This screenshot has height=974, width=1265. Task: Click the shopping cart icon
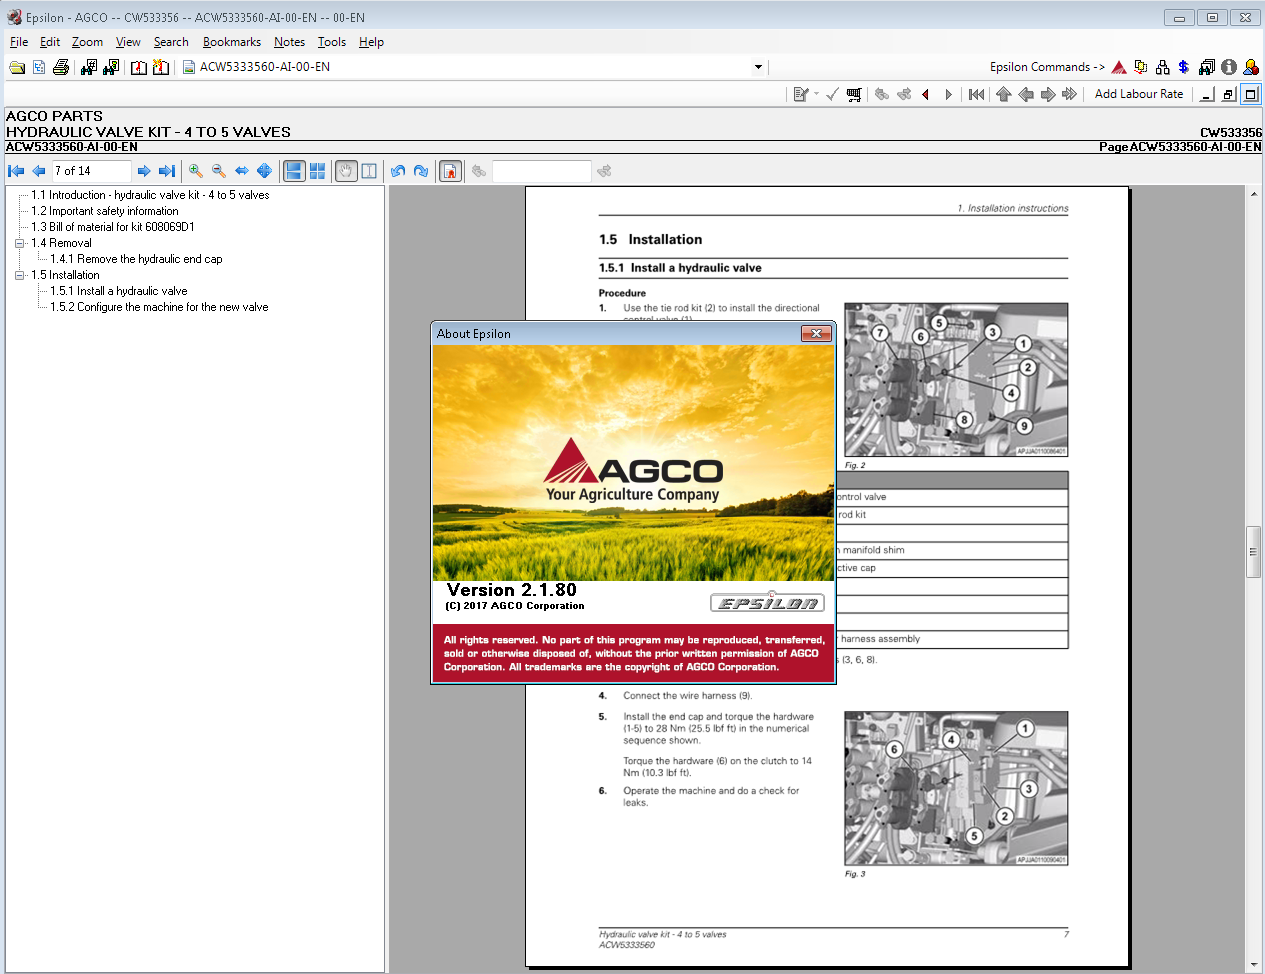tap(854, 94)
